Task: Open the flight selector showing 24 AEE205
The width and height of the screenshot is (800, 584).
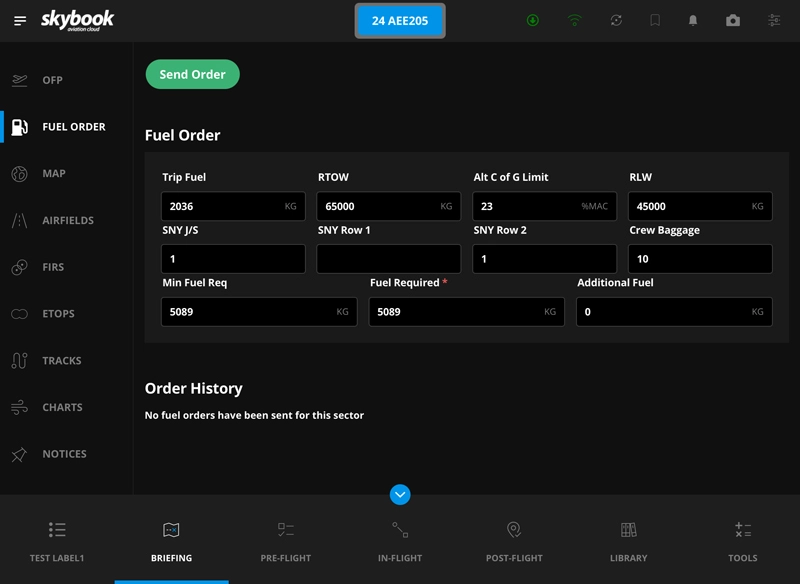Action: tap(400, 19)
